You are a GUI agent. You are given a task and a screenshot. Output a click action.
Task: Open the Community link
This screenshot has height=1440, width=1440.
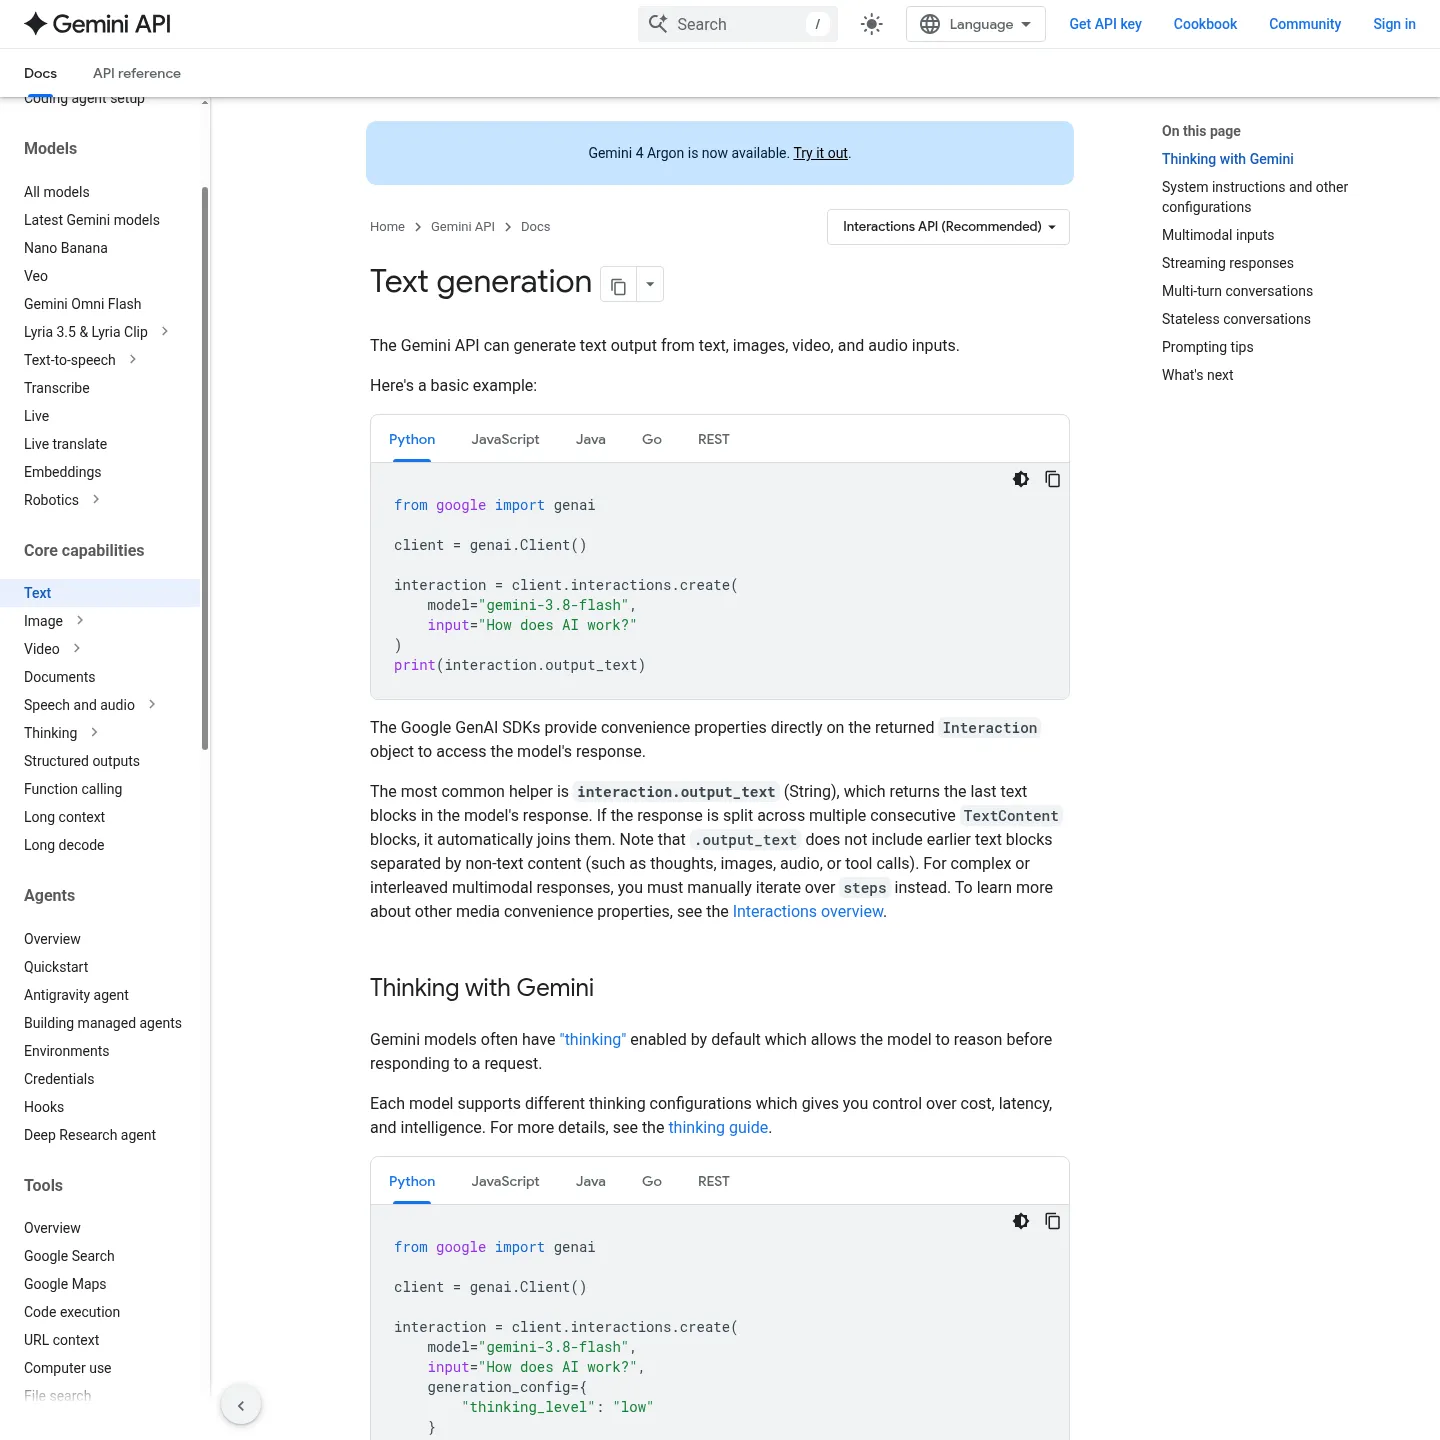point(1305,24)
